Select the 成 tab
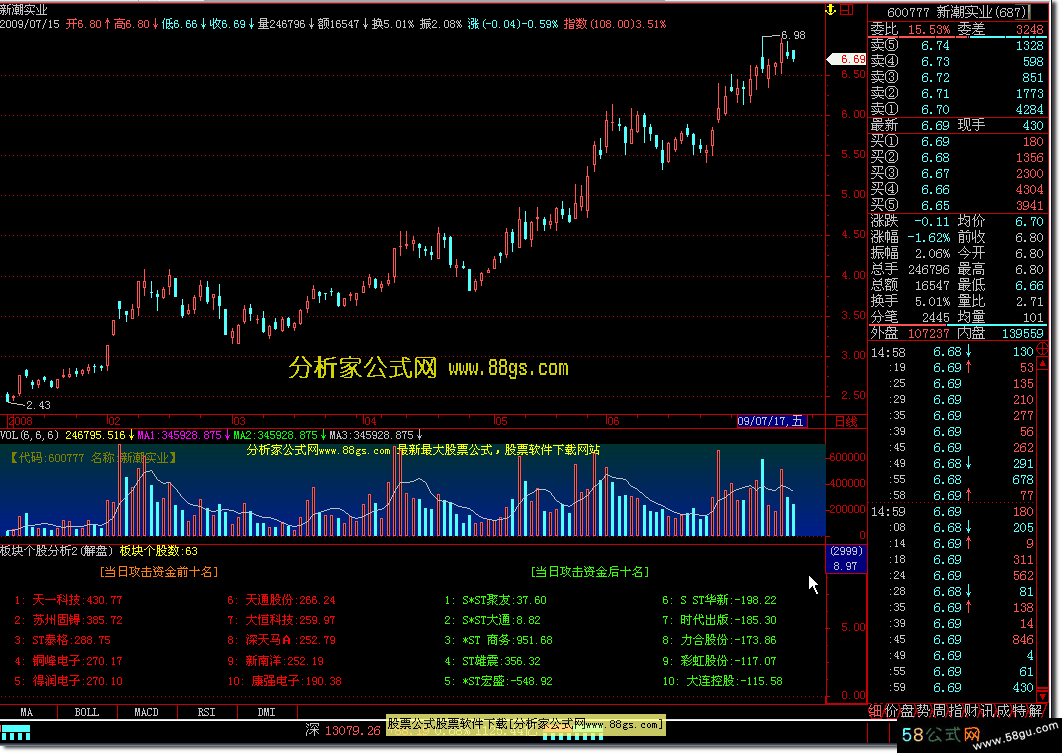The image size is (1062, 753). pos(1002,710)
